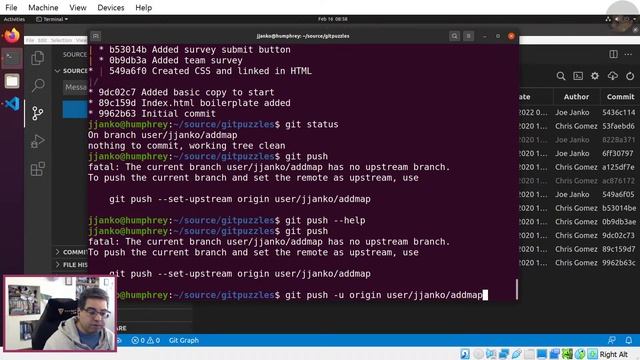Open the Terminal app menu dropdown in top bar

(x=52, y=19)
